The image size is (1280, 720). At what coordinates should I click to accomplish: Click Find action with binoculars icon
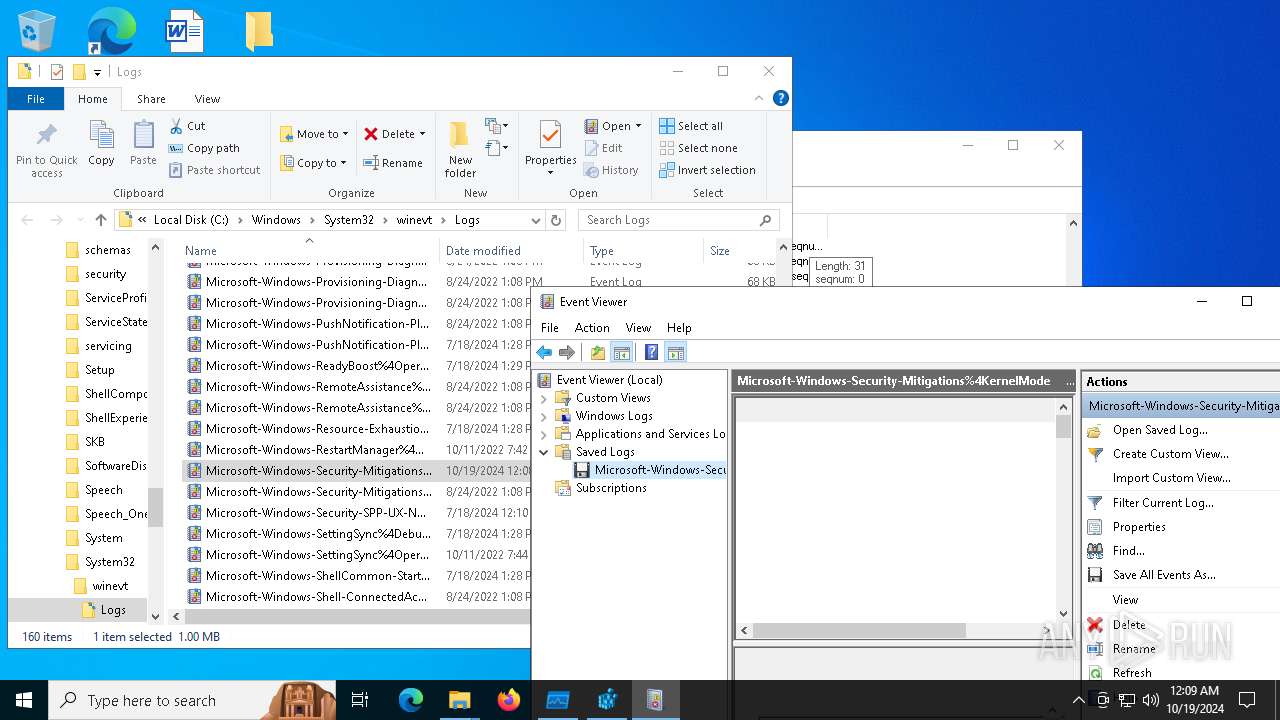click(1128, 551)
